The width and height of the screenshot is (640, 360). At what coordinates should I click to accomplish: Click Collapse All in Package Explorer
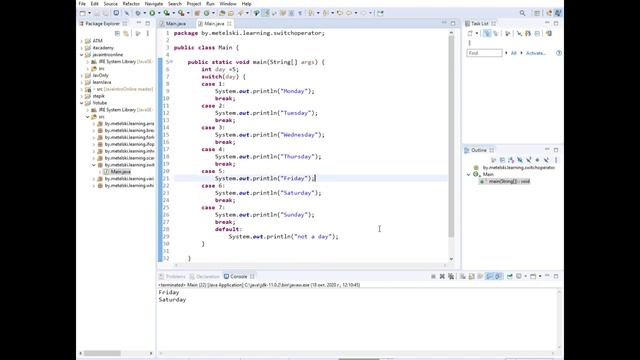117,33
